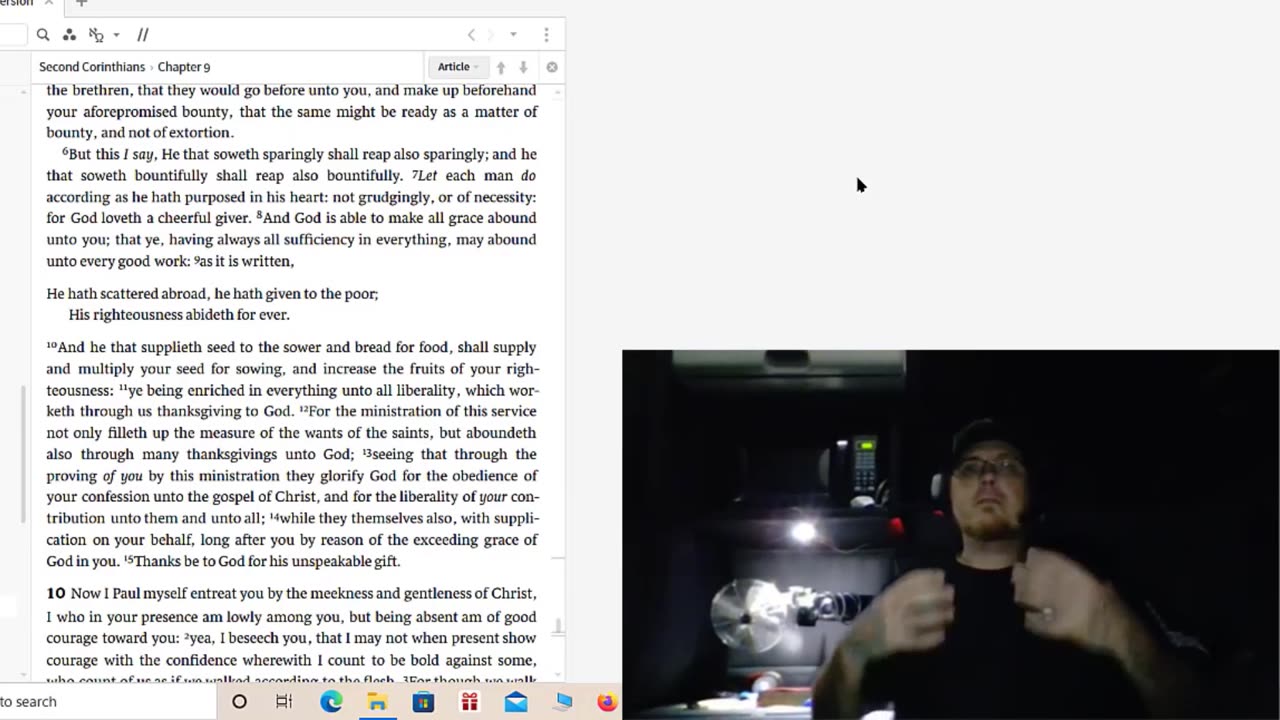Jump to previous article with up arrow
1280x720 pixels.
click(501, 67)
